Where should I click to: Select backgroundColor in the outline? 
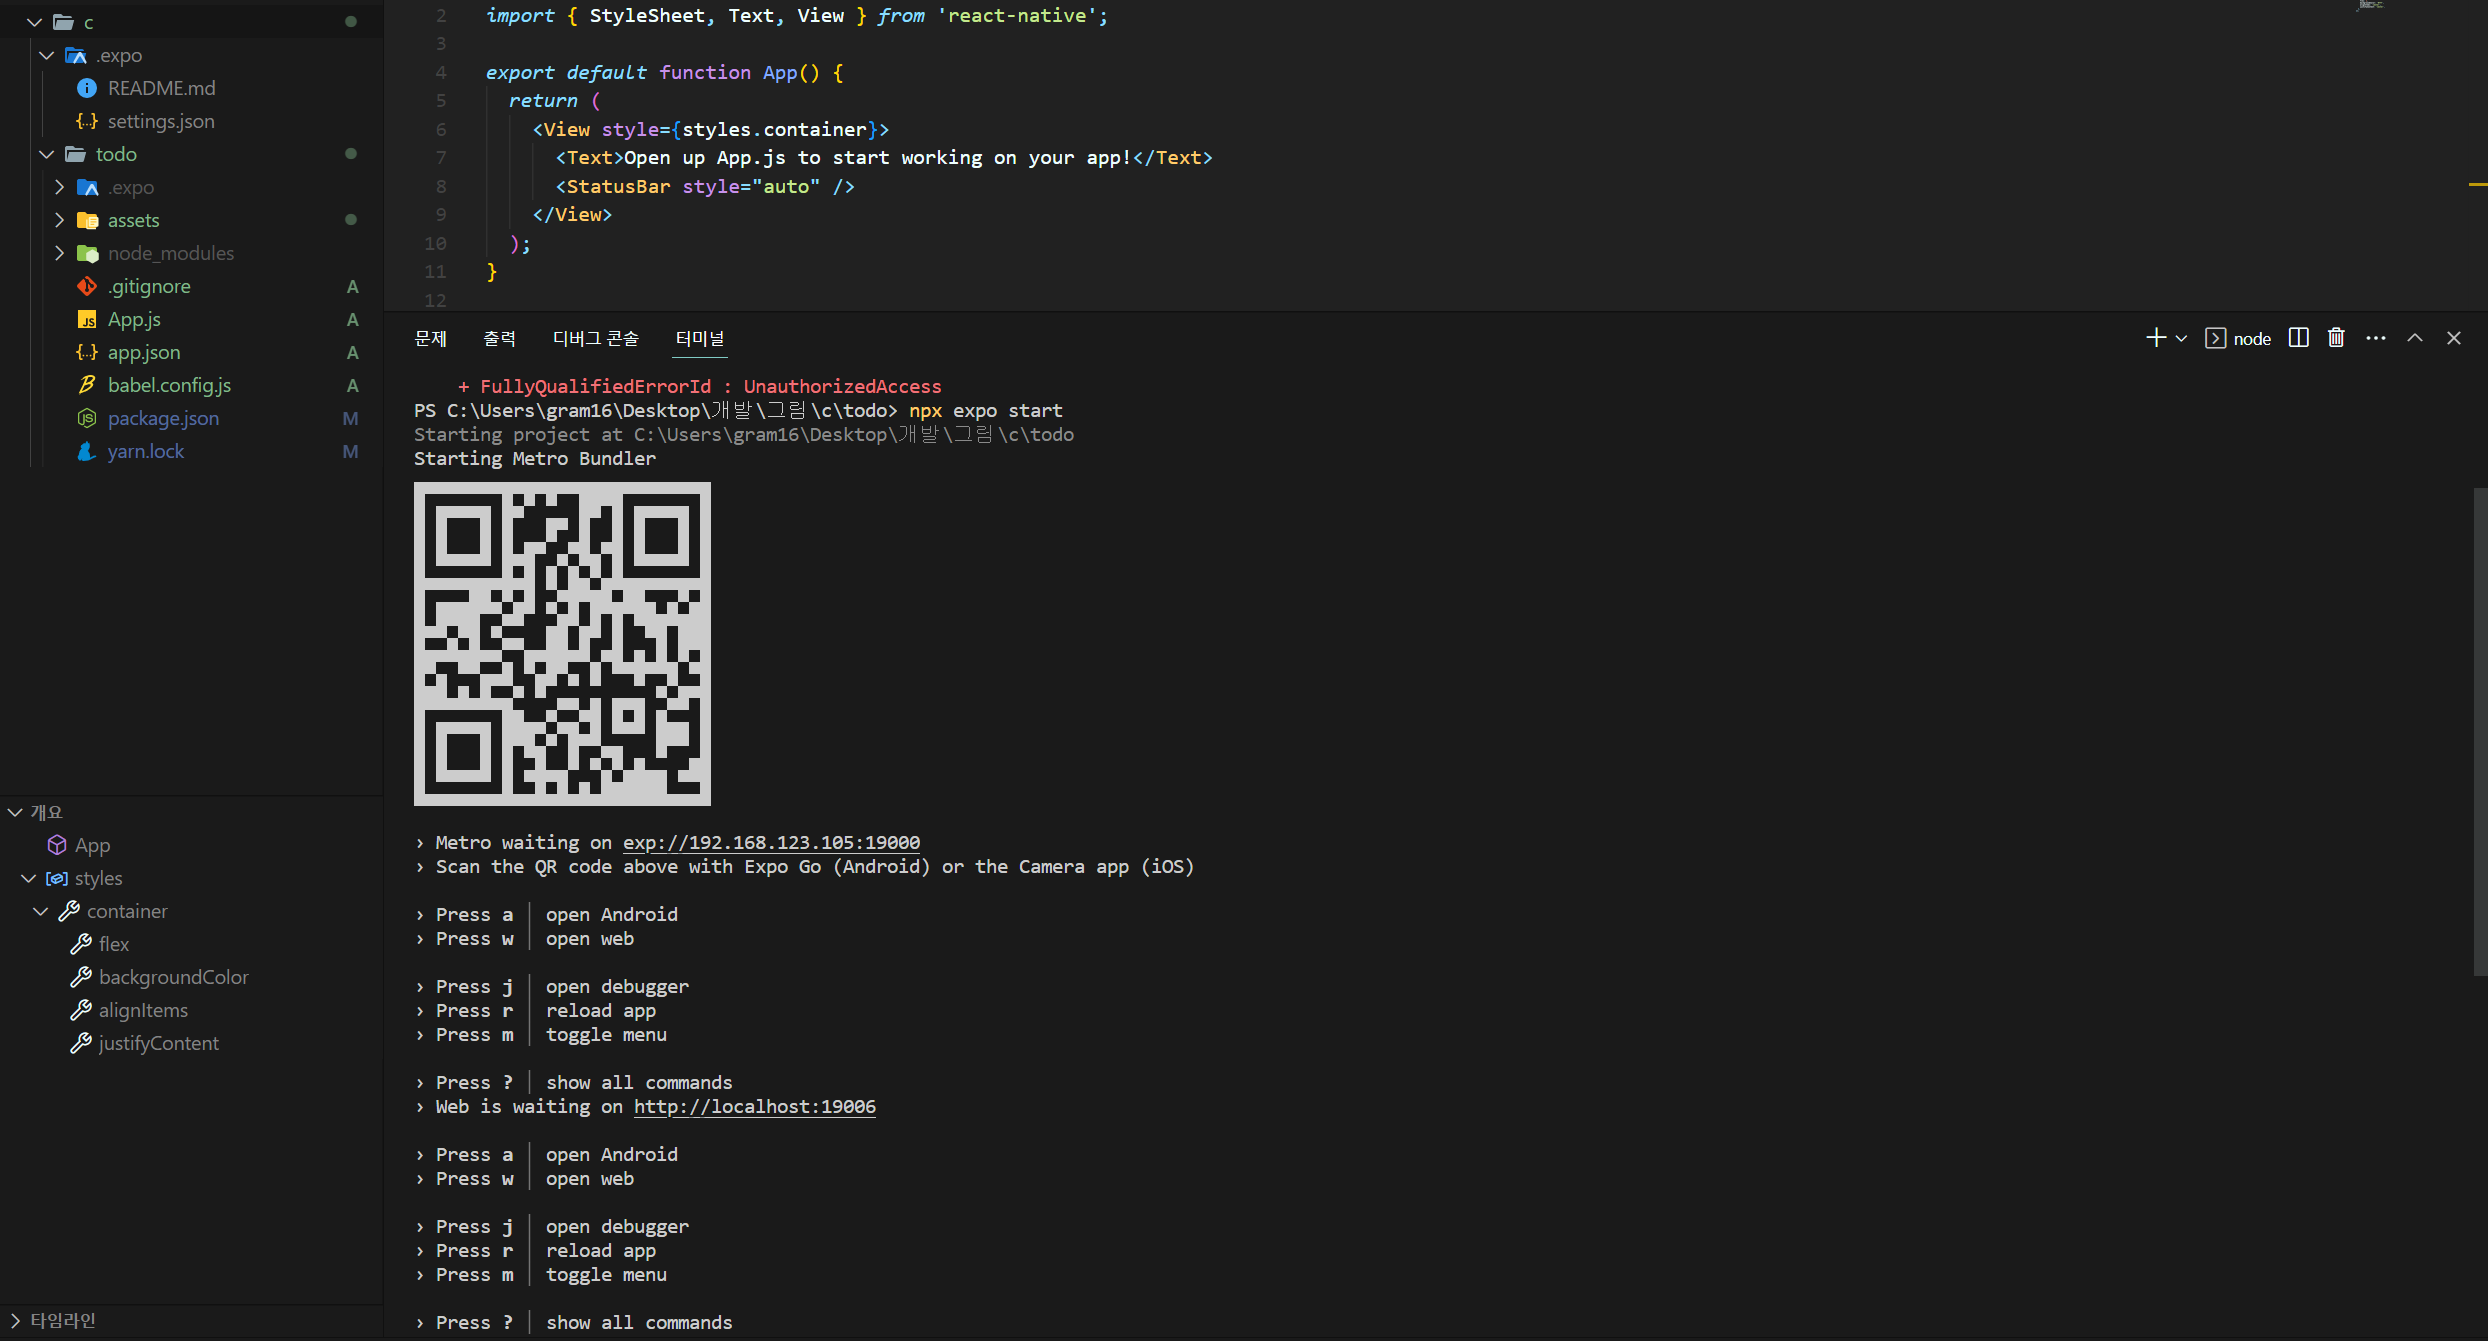174,977
